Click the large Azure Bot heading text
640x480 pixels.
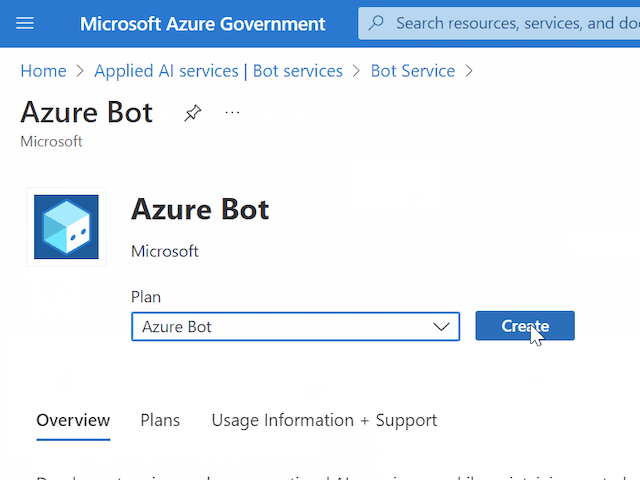point(200,209)
